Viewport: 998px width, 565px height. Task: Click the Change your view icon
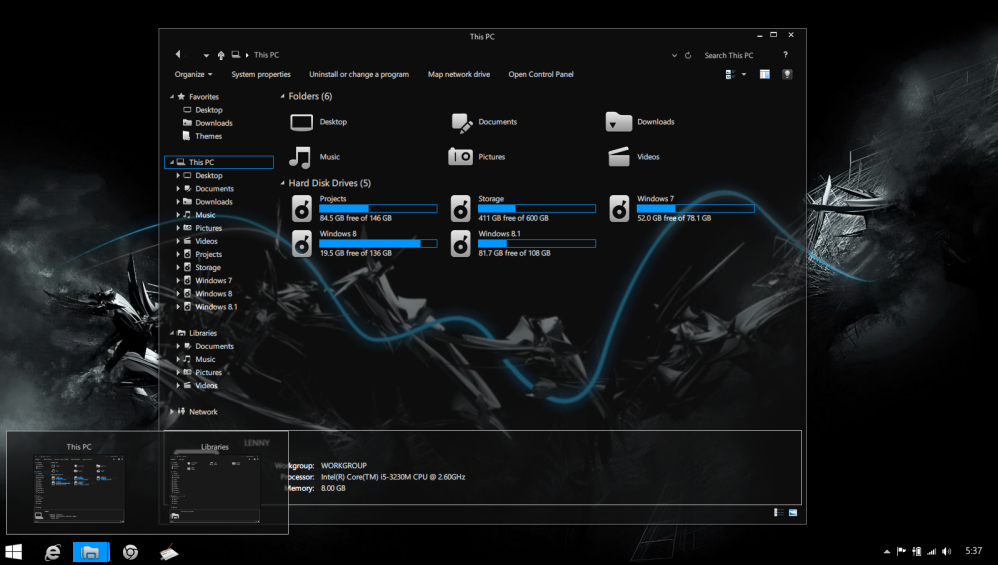[730, 74]
